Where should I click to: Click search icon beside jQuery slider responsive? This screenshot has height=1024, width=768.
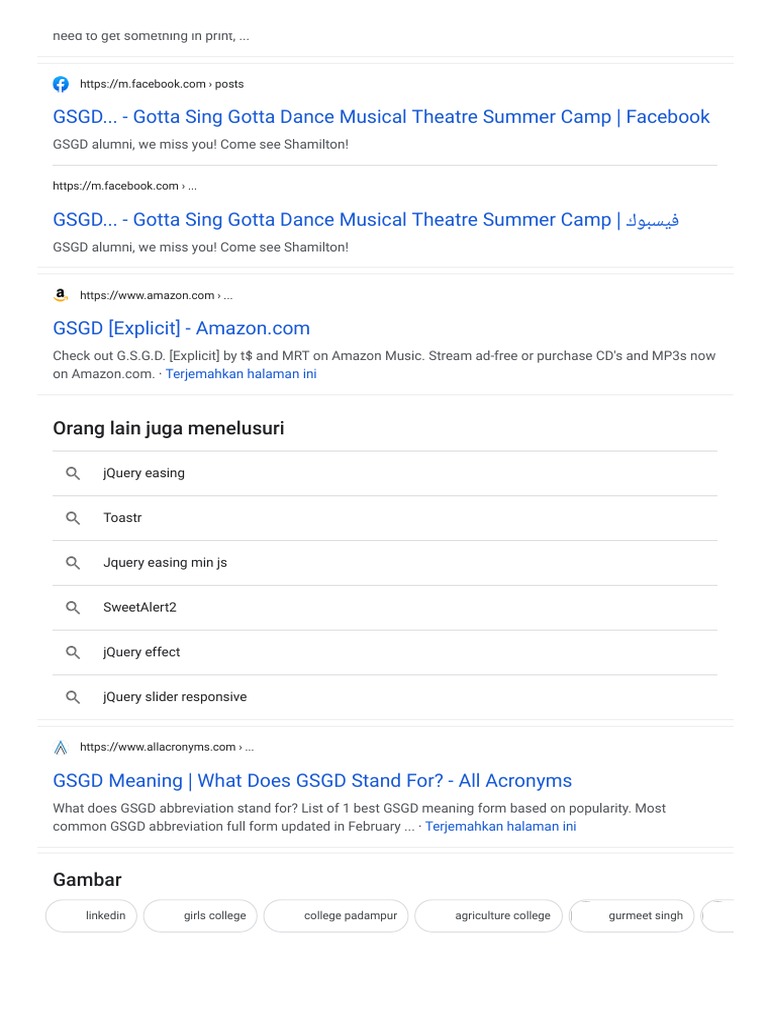[x=73, y=697]
